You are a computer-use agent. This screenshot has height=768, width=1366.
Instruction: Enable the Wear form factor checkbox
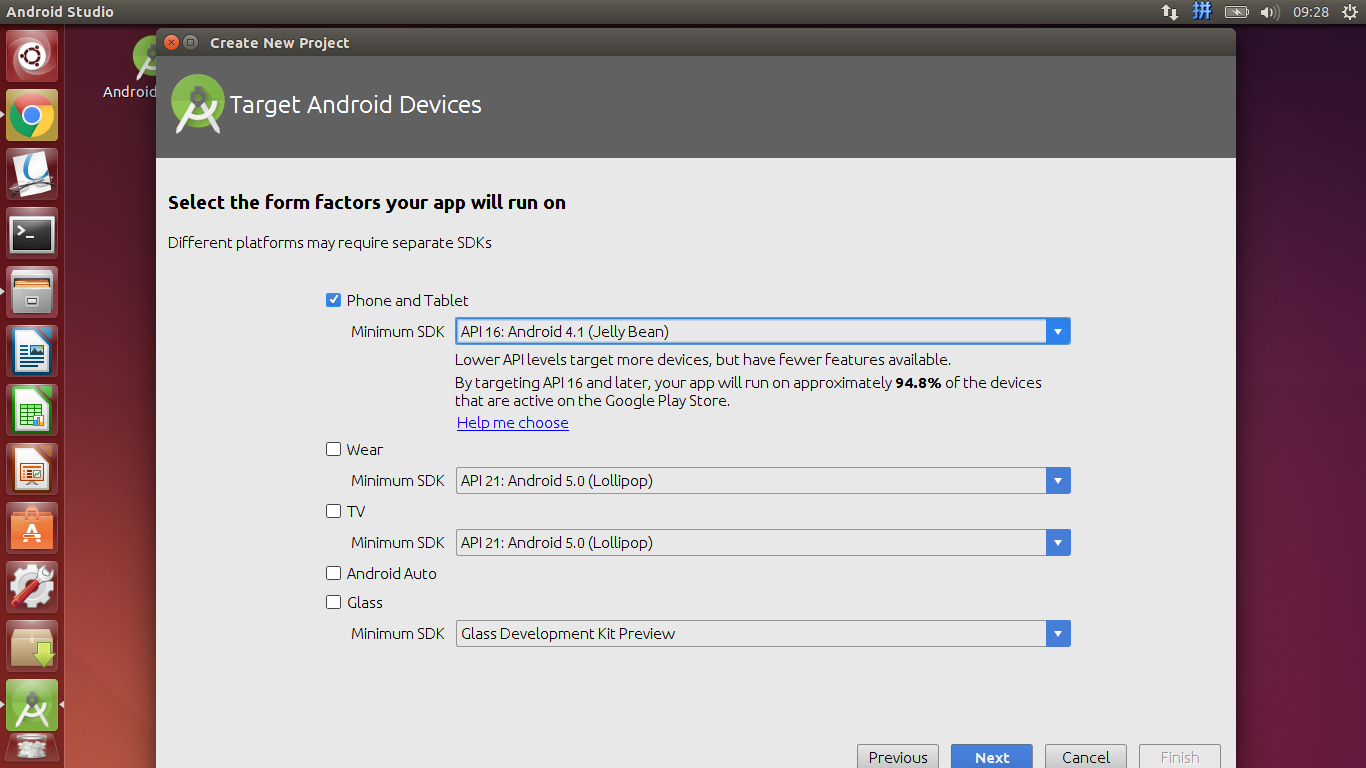(334, 449)
